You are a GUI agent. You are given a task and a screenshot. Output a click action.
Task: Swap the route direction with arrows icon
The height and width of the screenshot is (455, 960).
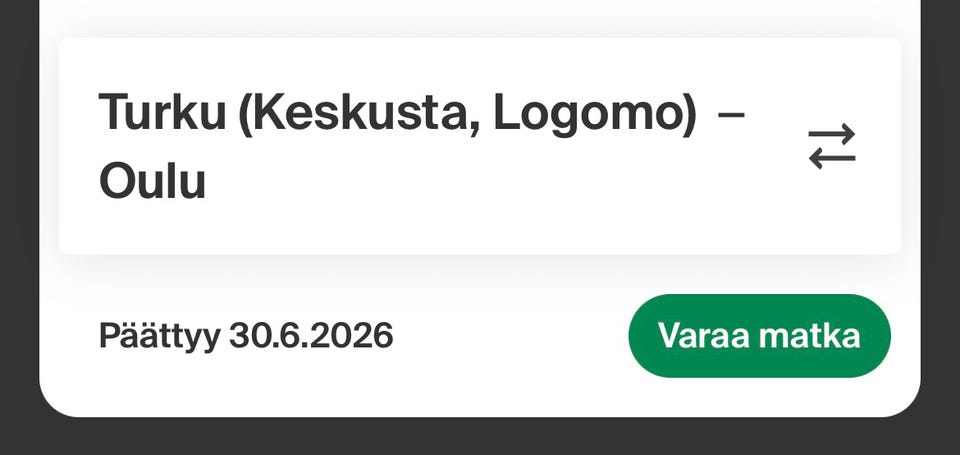[x=831, y=146]
